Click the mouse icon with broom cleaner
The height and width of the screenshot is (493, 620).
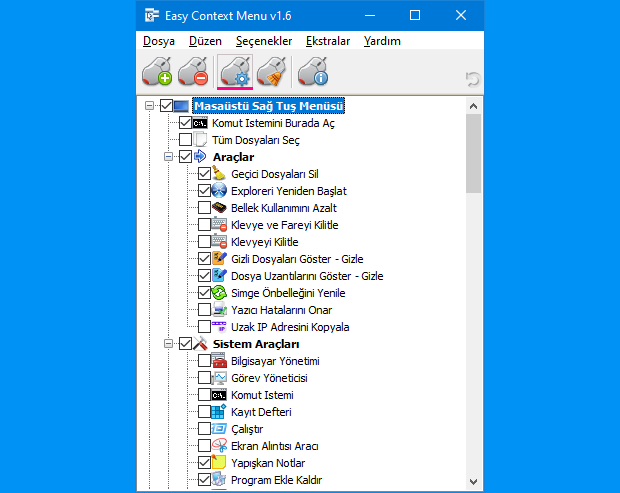coord(273,73)
